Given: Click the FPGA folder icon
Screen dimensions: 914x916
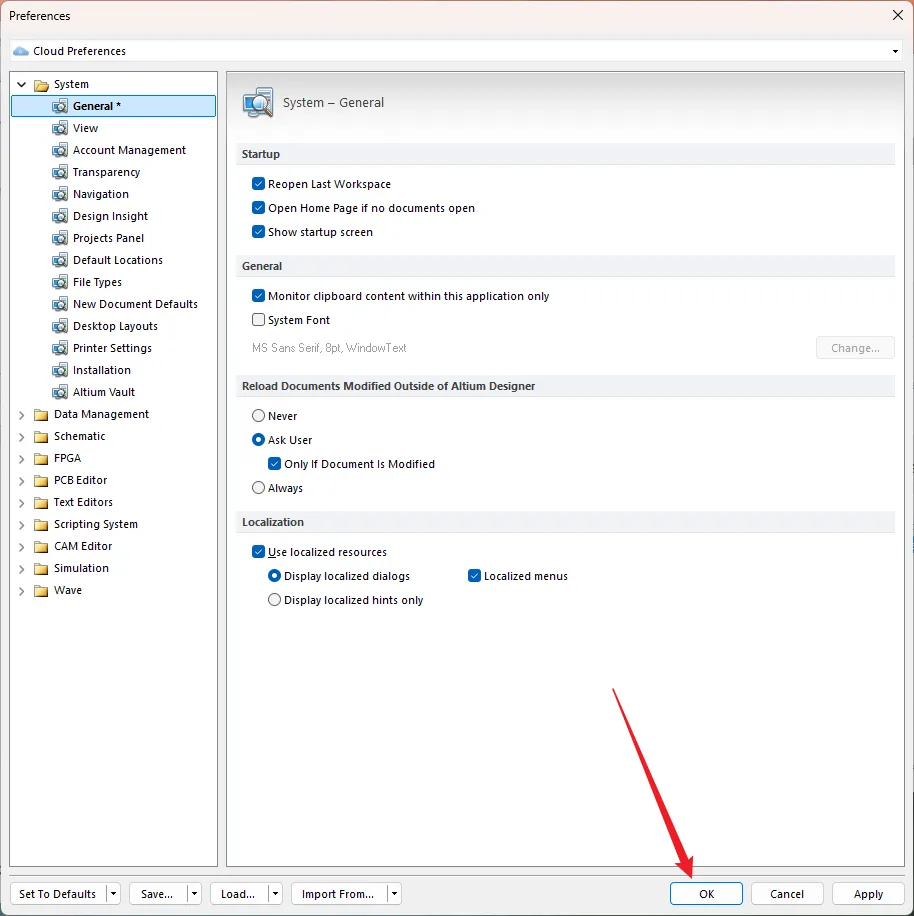Looking at the screenshot, I should [41, 459].
